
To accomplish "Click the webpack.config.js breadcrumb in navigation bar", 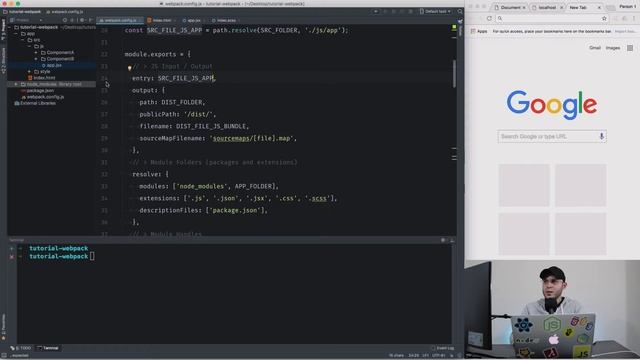I will [x=64, y=12].
